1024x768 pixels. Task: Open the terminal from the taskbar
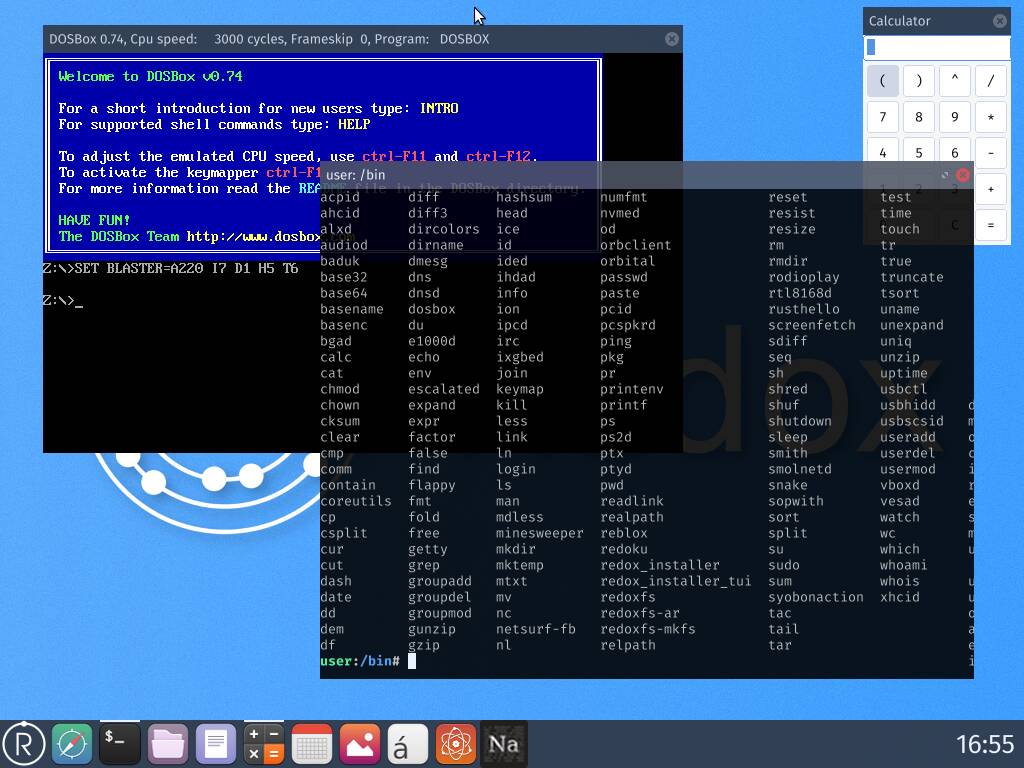pos(120,744)
